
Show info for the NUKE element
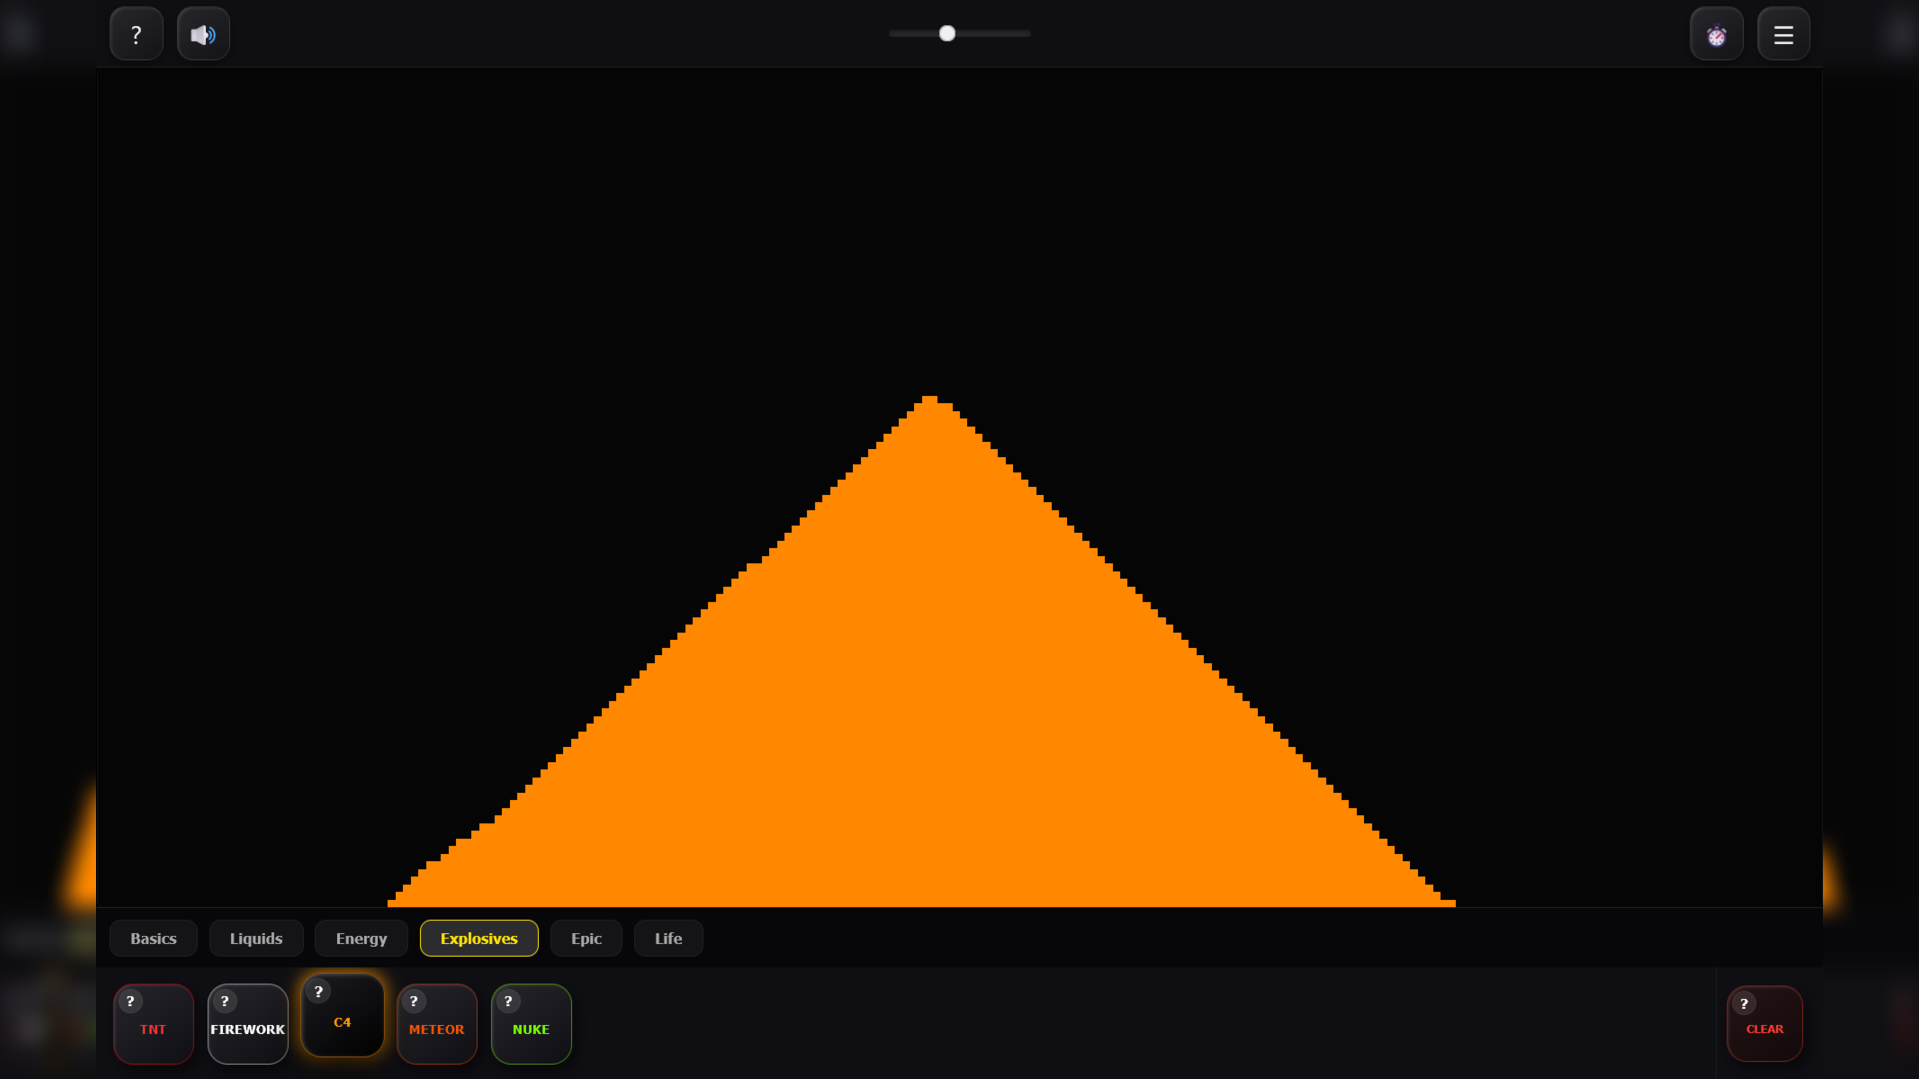(x=508, y=1000)
